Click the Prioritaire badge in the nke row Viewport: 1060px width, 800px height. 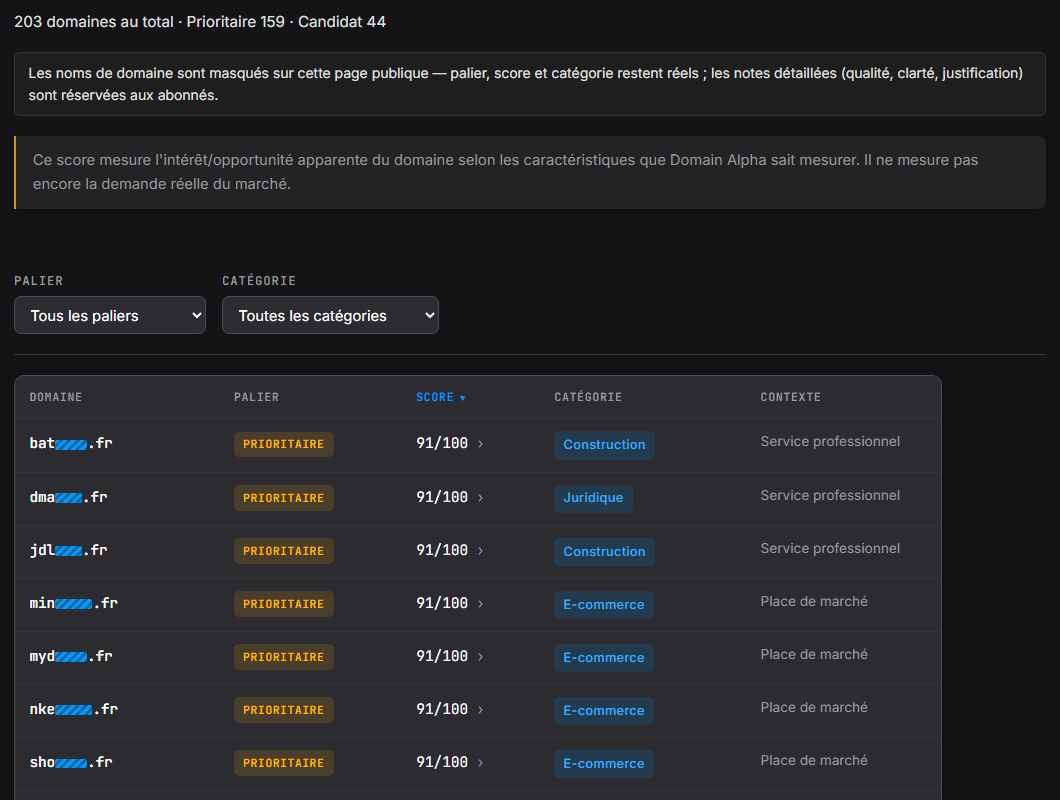click(284, 710)
